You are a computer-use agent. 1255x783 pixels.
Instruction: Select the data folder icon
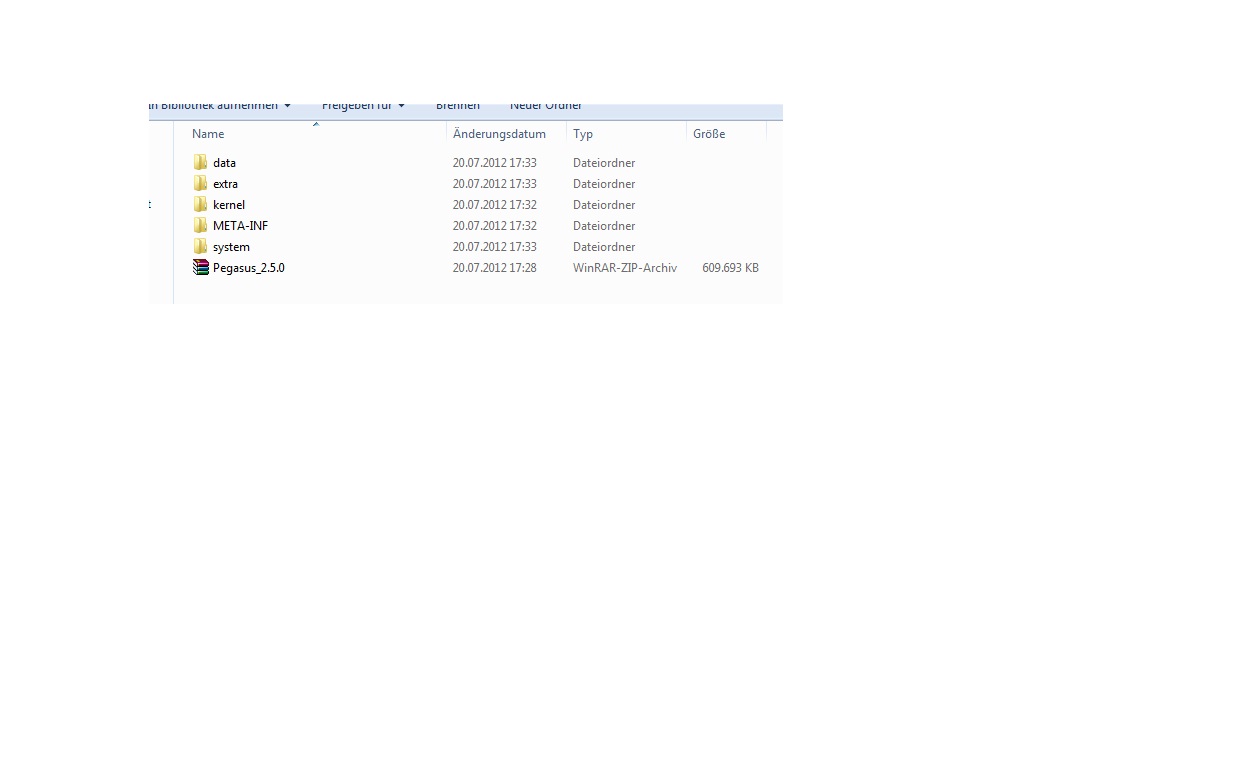pyautogui.click(x=200, y=162)
